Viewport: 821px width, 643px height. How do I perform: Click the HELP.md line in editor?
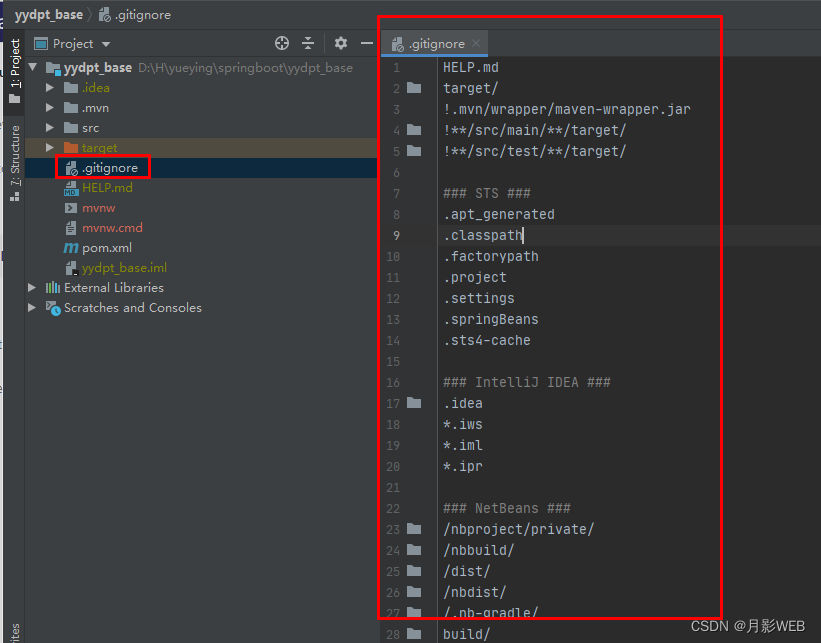click(x=471, y=68)
